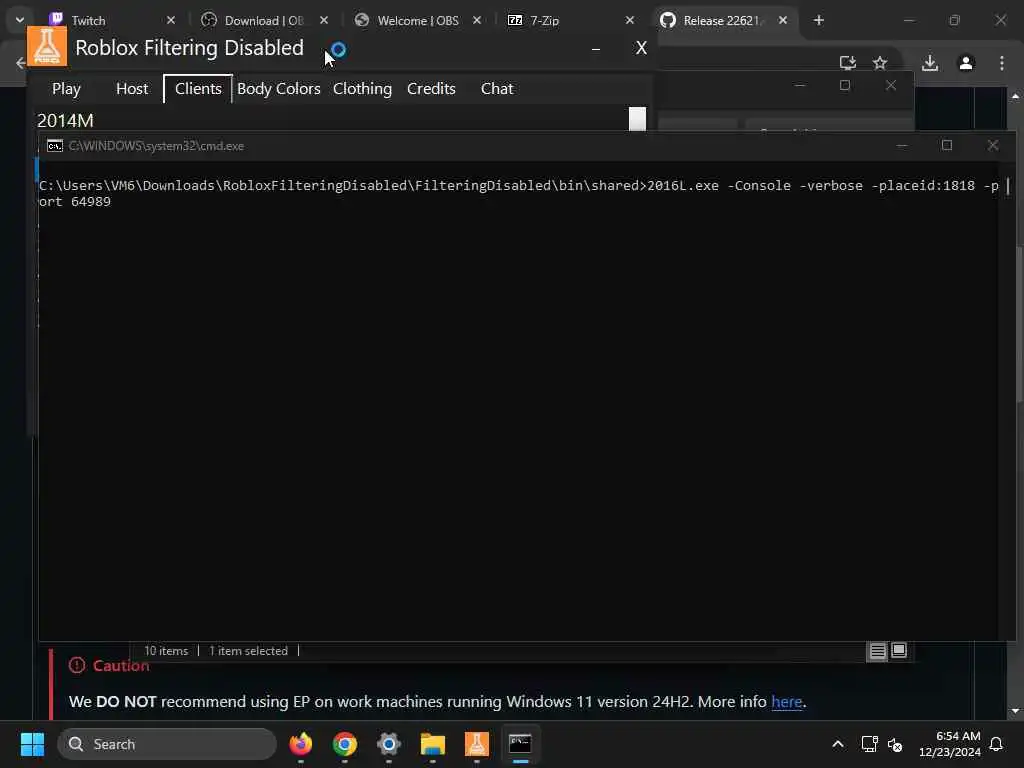Close the Welcome | OBS tab
1024x768 pixels.
click(x=477, y=20)
